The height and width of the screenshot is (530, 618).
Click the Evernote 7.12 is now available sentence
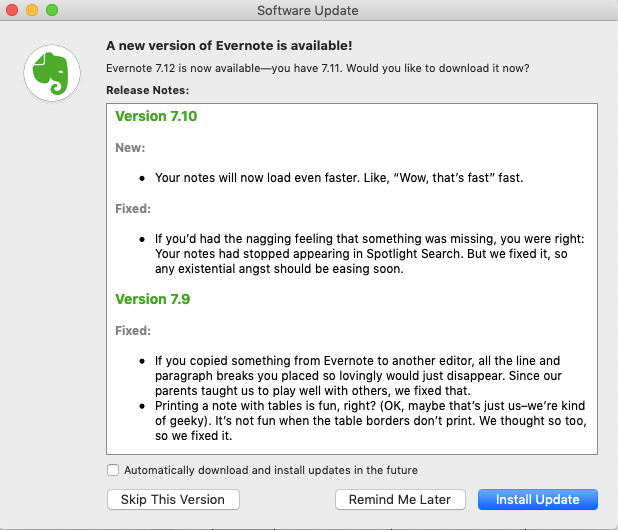(x=318, y=68)
